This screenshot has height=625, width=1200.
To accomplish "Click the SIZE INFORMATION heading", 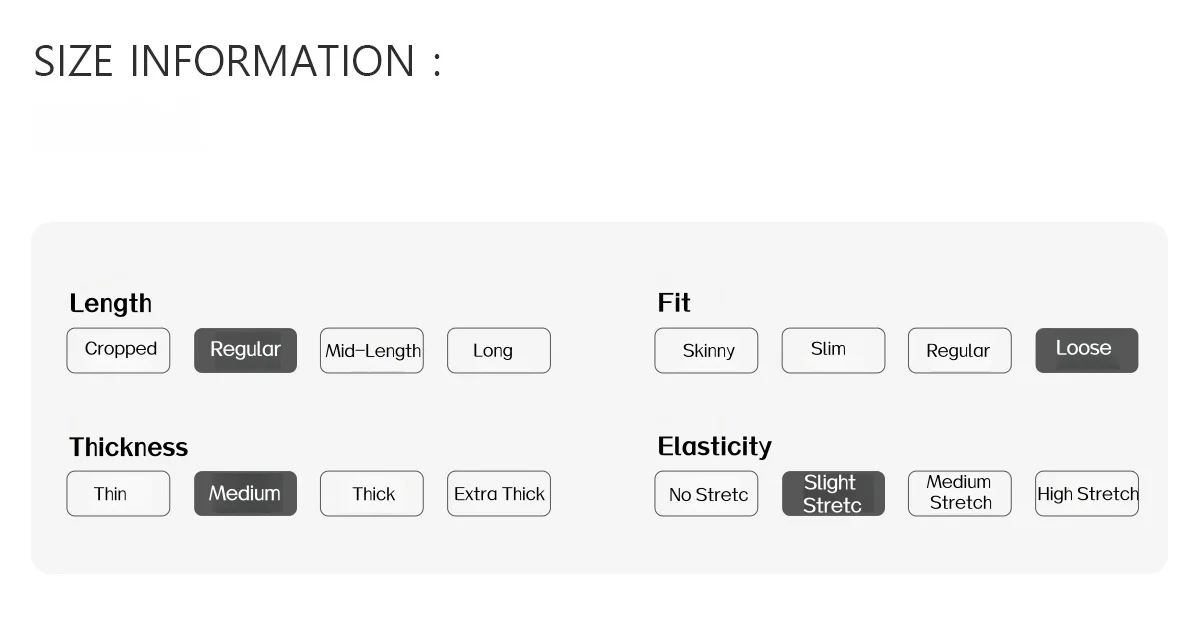I will [237, 61].
